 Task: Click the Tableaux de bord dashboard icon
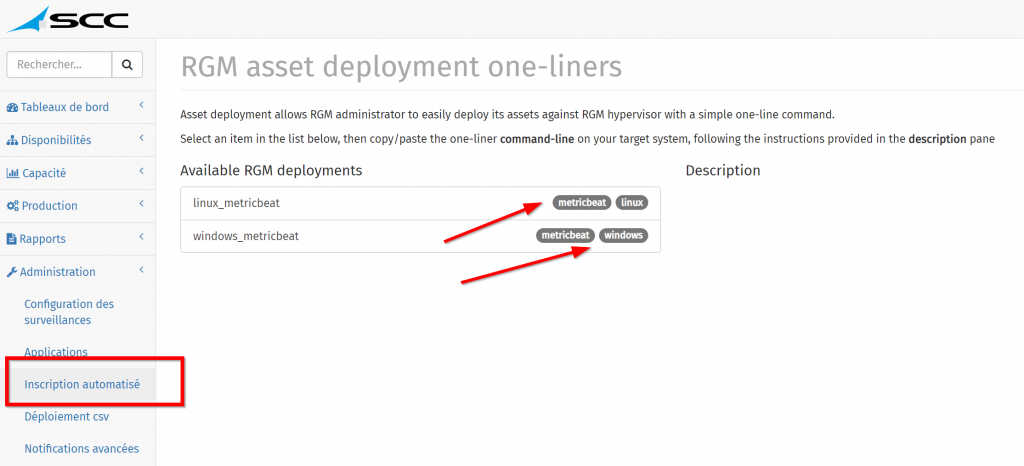pos(12,107)
